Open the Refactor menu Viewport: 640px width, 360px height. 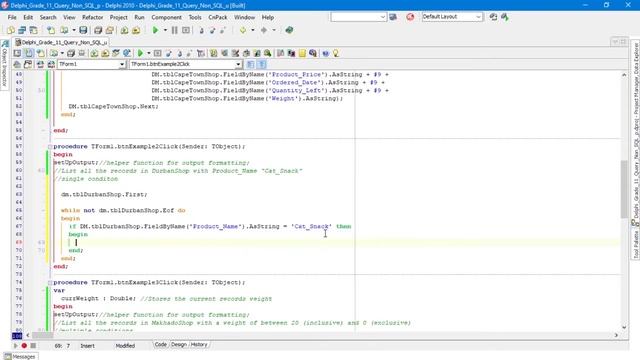pos(92,17)
